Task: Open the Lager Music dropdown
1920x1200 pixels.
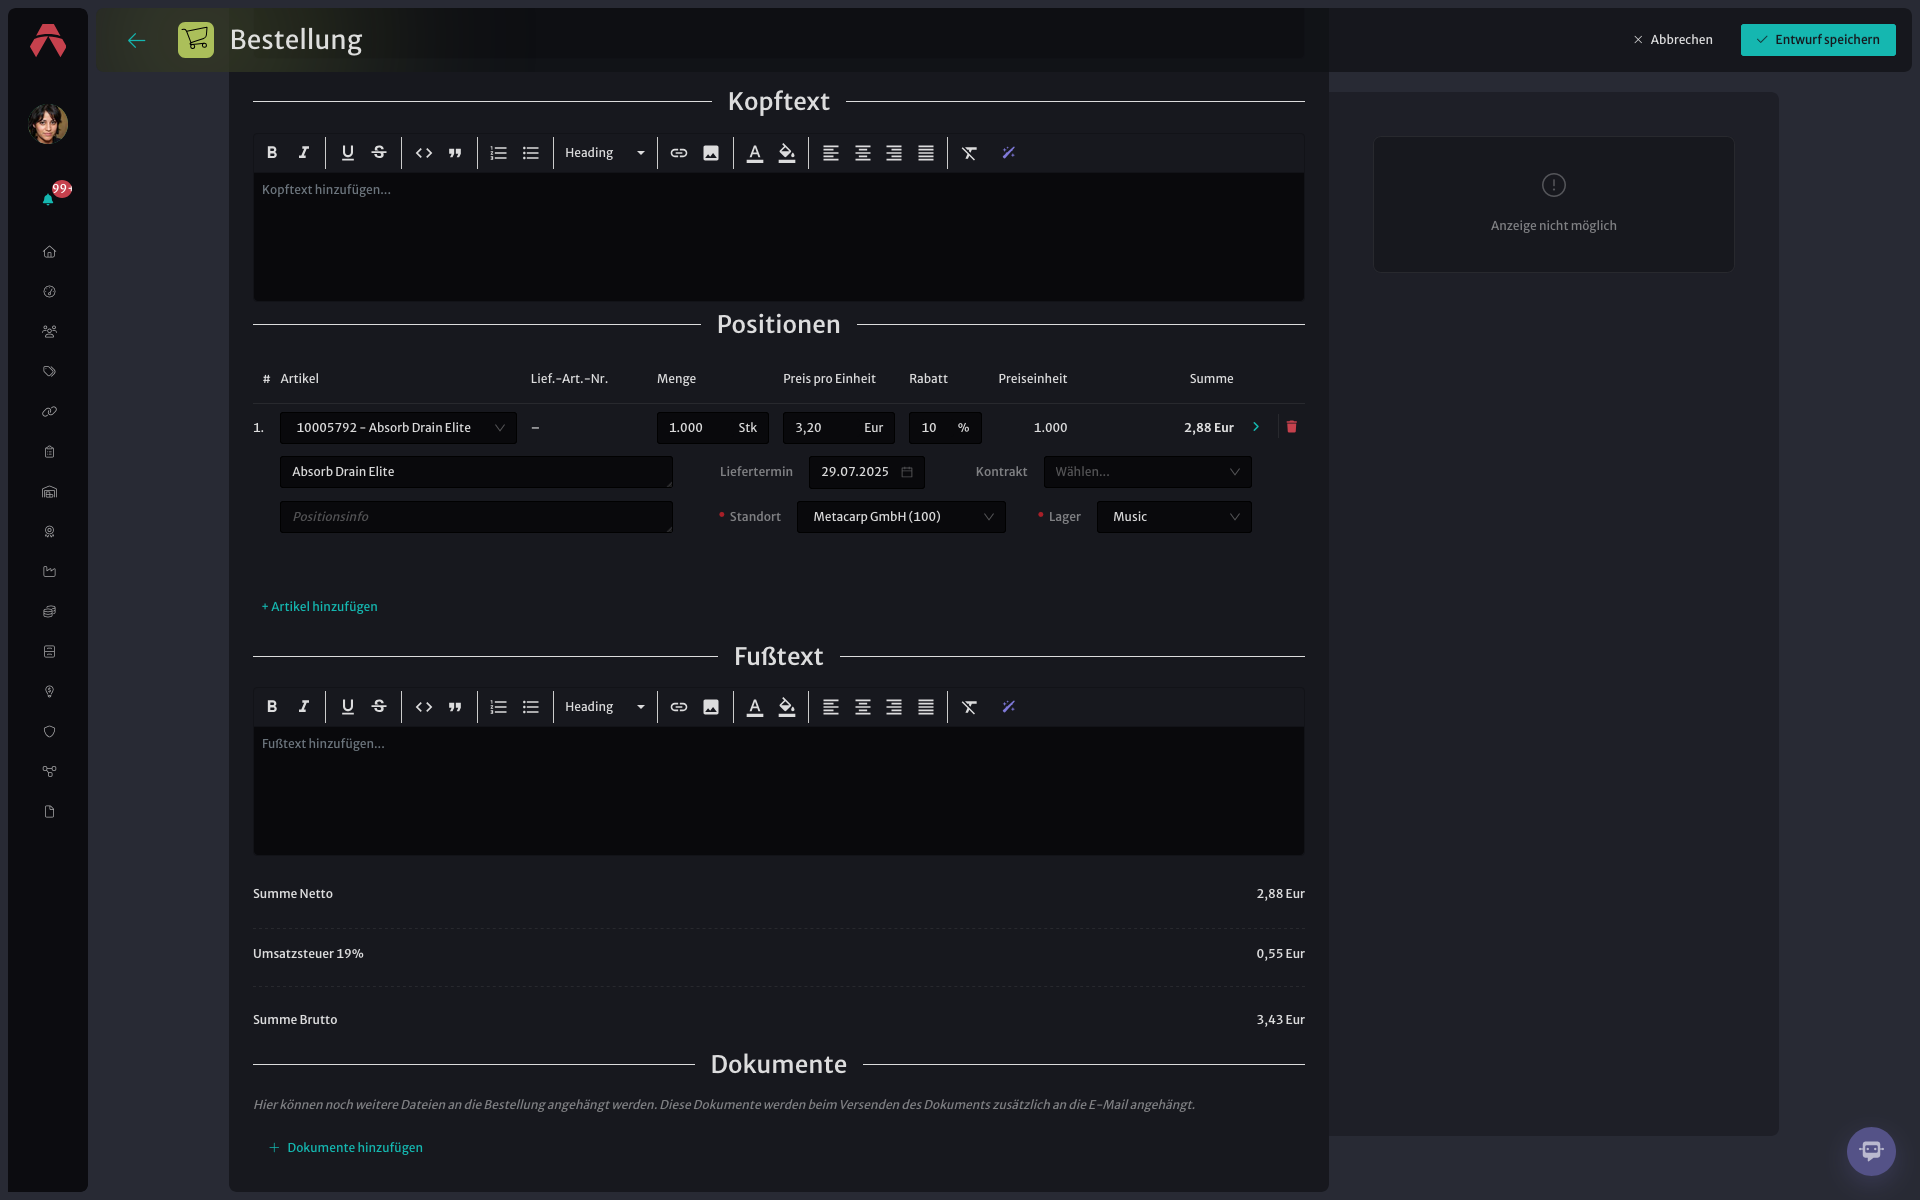Action: 1174,517
